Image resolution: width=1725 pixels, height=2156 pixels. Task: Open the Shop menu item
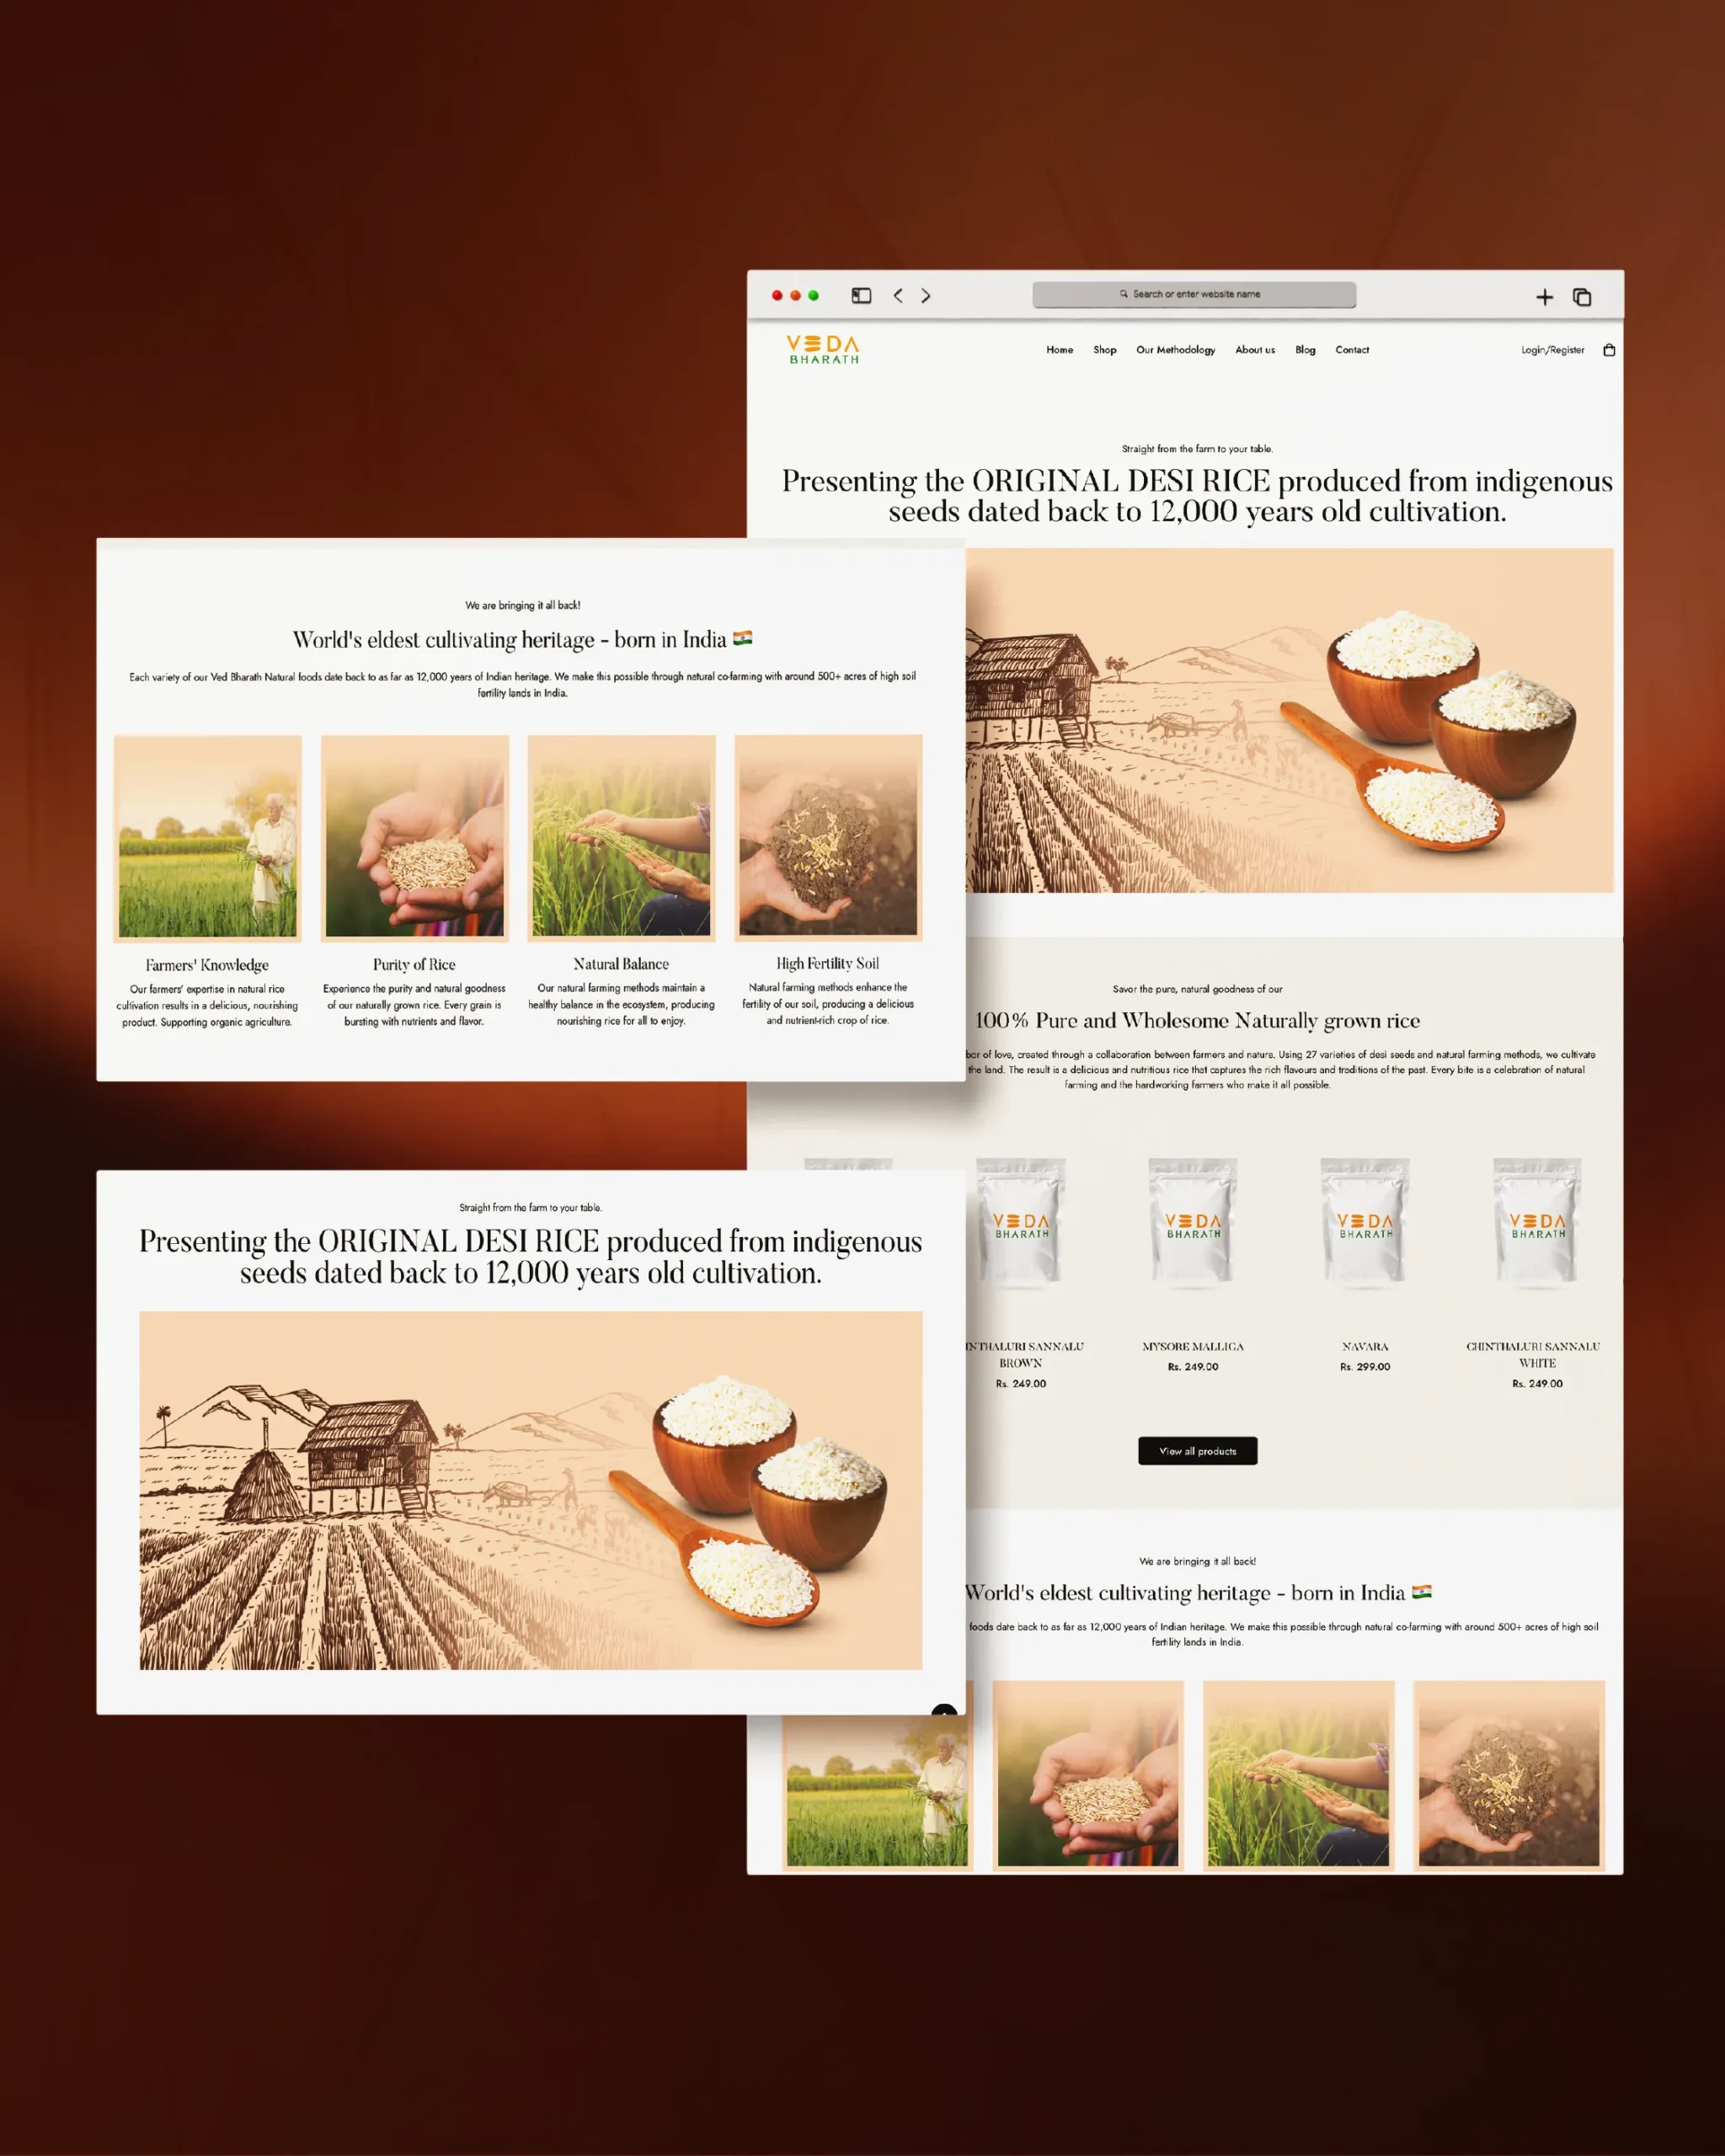tap(1105, 350)
